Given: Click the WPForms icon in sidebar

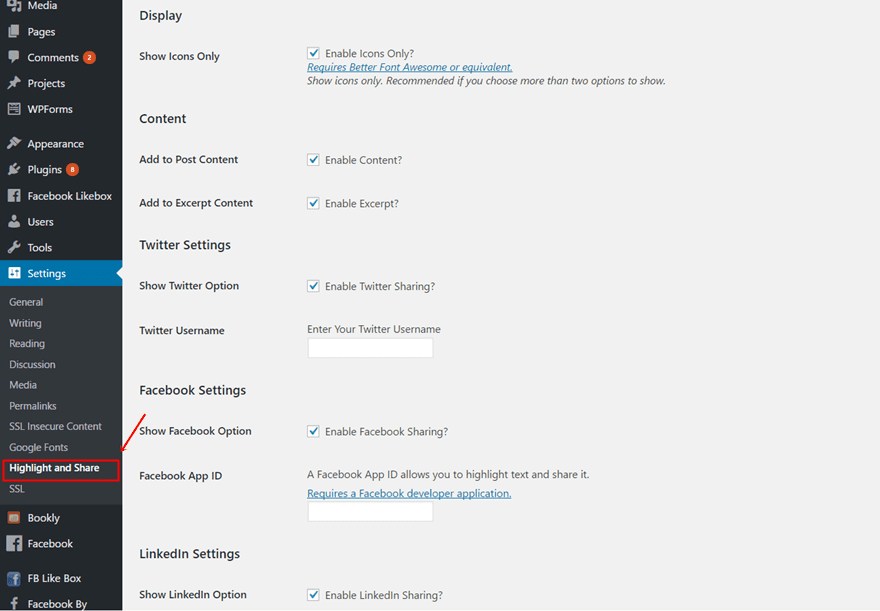Looking at the screenshot, I should [x=14, y=109].
